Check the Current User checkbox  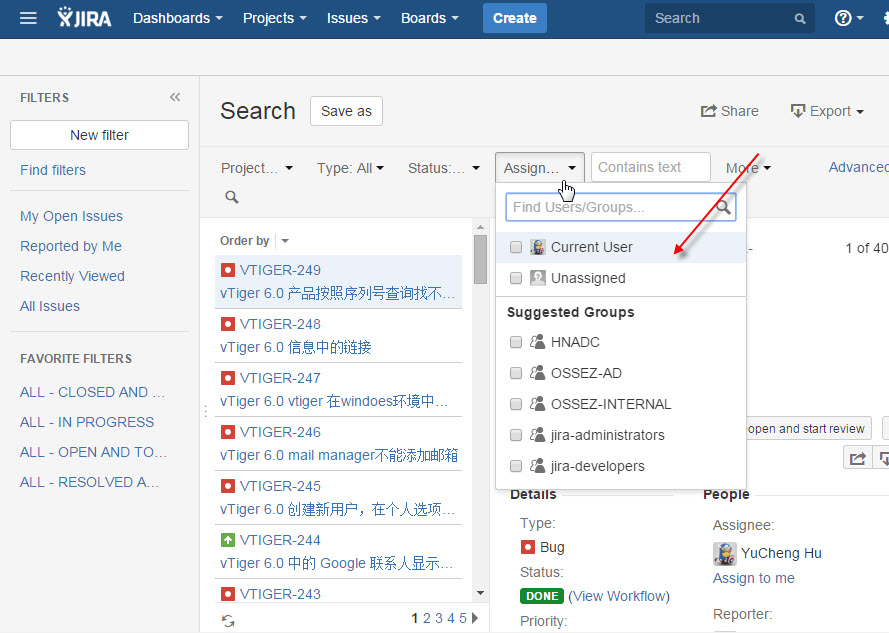[x=516, y=247]
